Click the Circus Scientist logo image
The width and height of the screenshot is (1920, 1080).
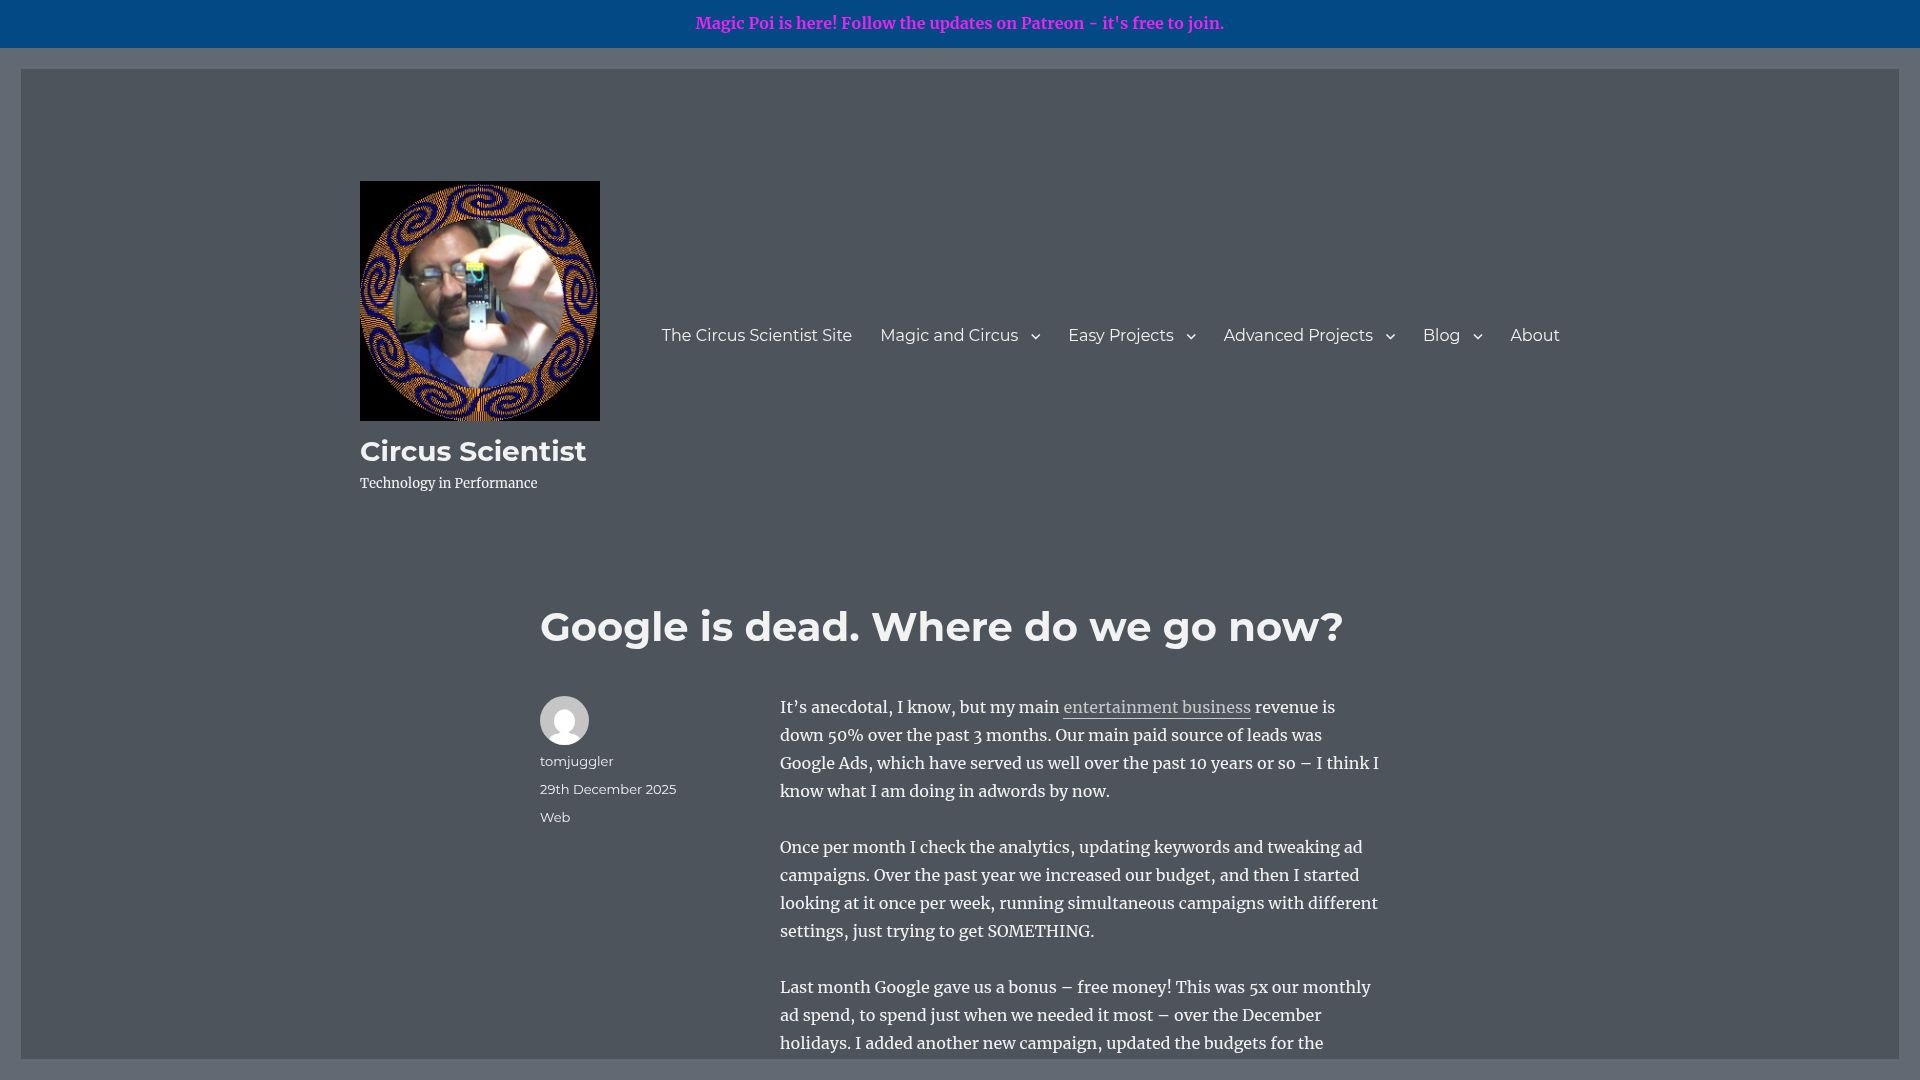click(x=480, y=301)
